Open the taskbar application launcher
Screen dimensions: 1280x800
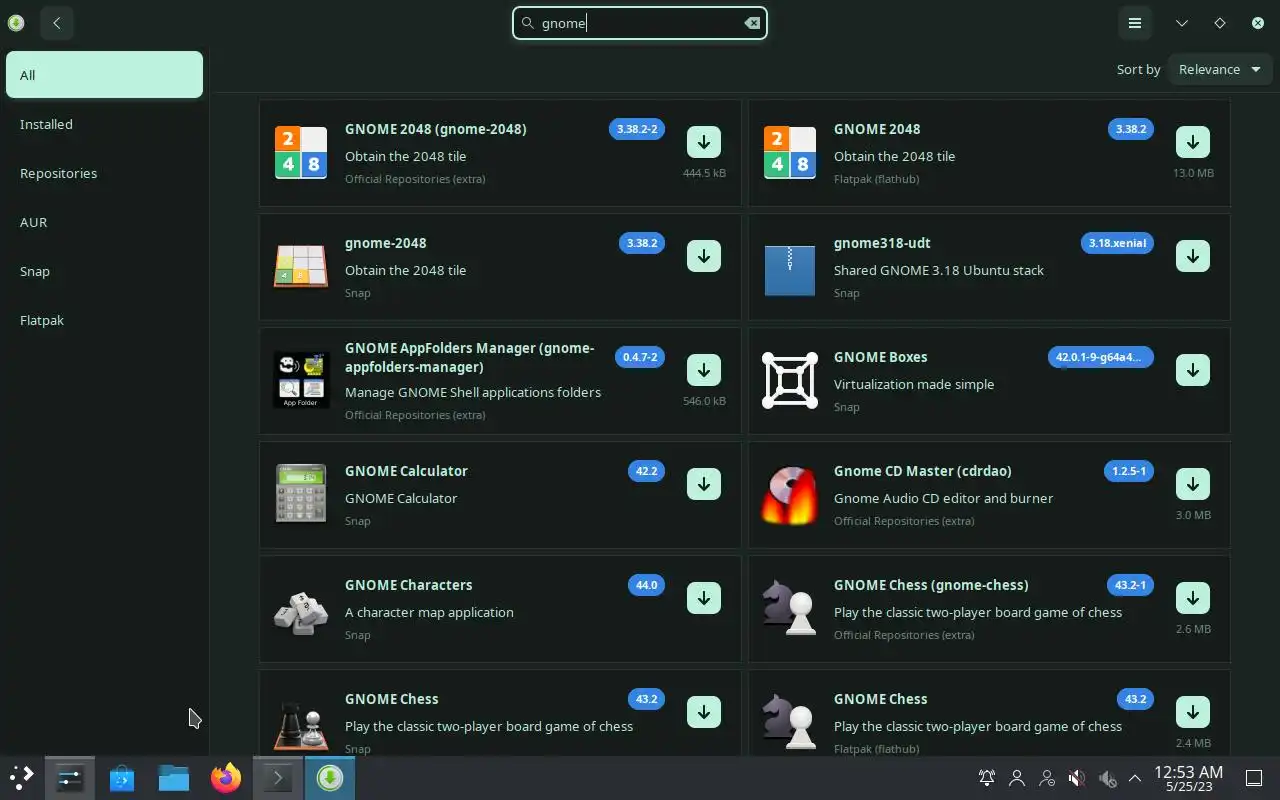coord(21,777)
